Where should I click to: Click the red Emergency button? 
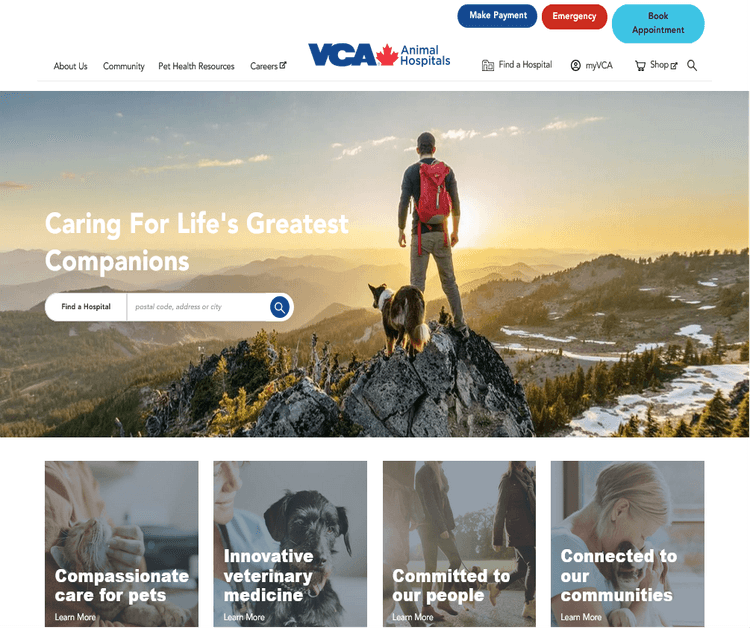click(574, 16)
